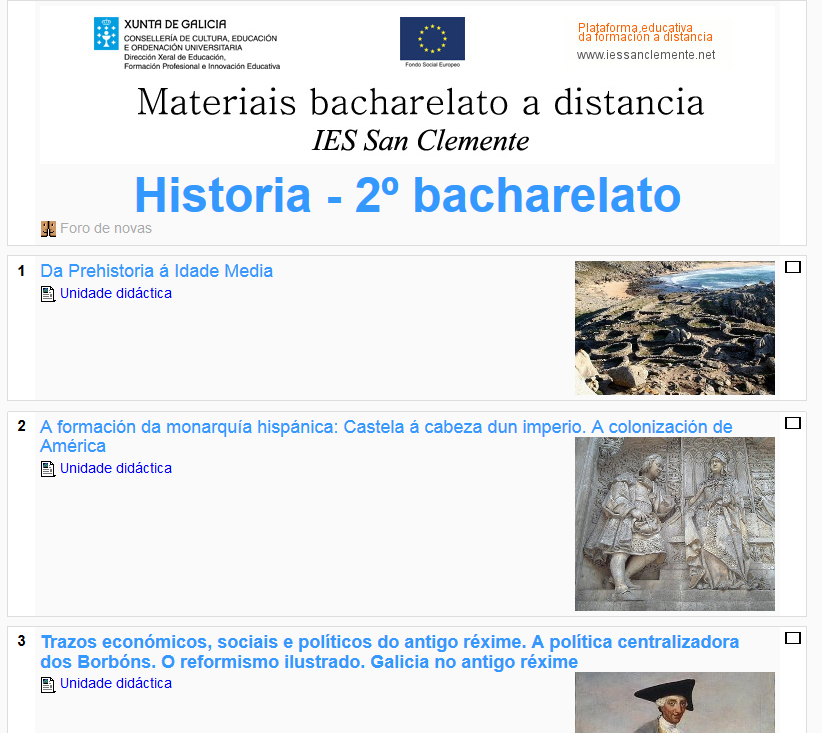Open Unidade didáctica under Da Prehistoria section
This screenshot has width=822, height=733.
pos(116,294)
